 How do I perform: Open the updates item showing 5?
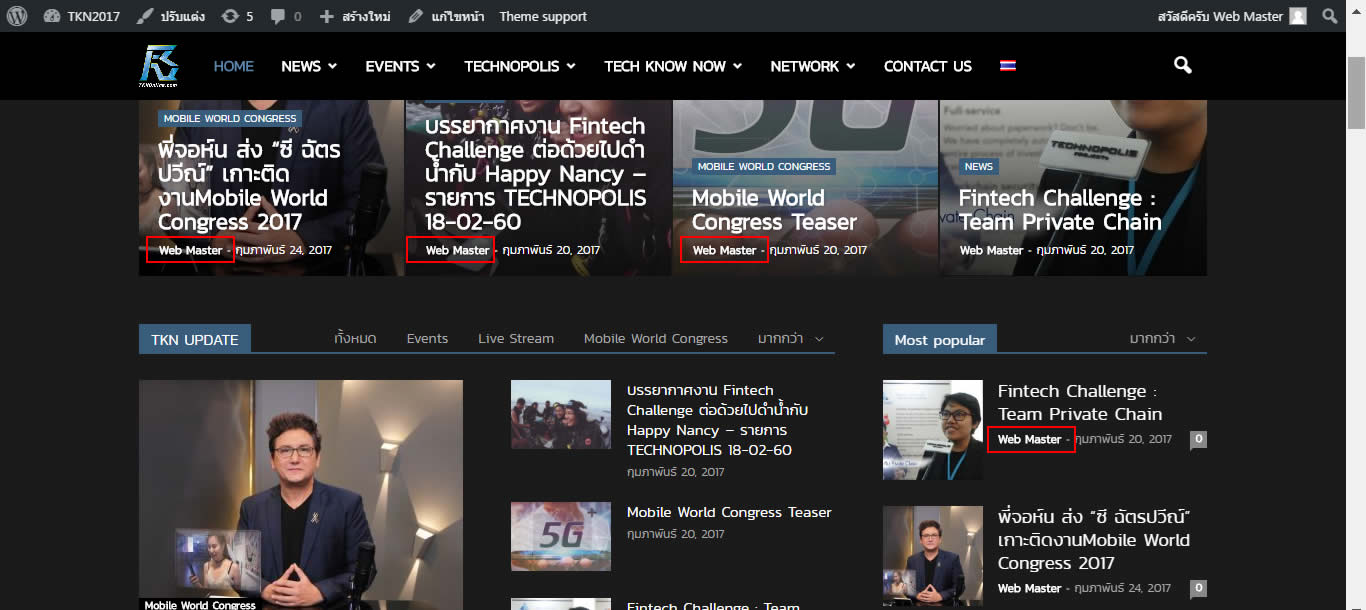coord(237,16)
